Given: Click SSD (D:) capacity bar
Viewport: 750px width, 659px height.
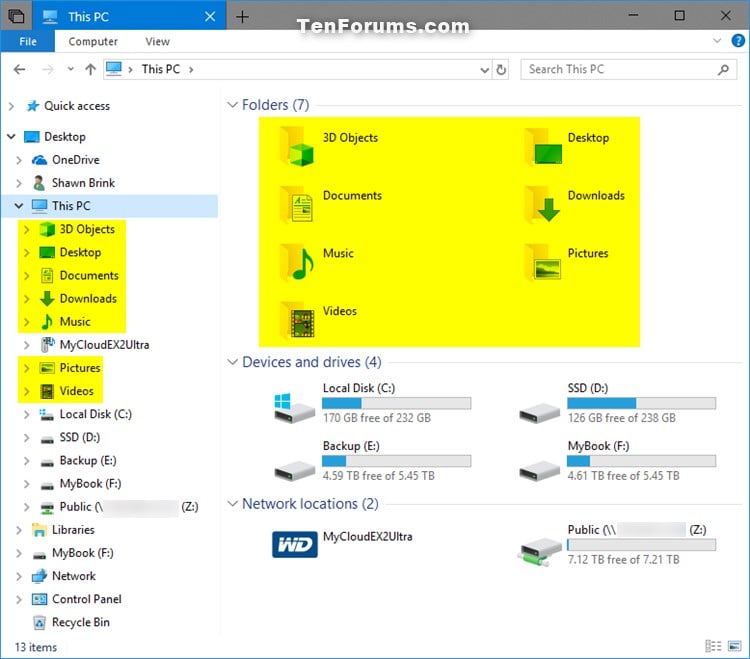Looking at the screenshot, I should click(x=641, y=403).
